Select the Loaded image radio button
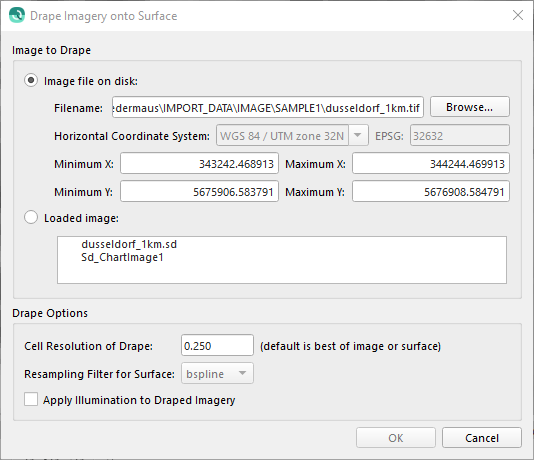The height and width of the screenshot is (460, 534). (x=31, y=218)
